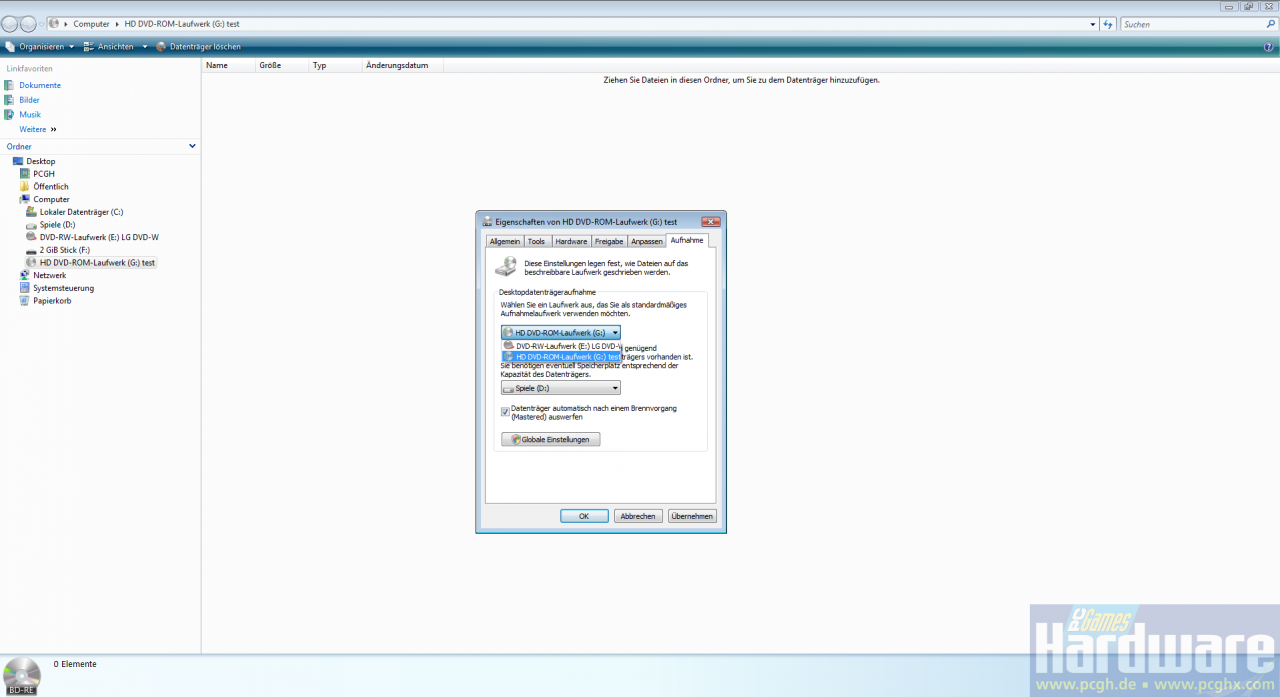This screenshot has height=697, width=1280.
Task: Click the Datenträger löschen toolbar button
Action: pos(198,46)
